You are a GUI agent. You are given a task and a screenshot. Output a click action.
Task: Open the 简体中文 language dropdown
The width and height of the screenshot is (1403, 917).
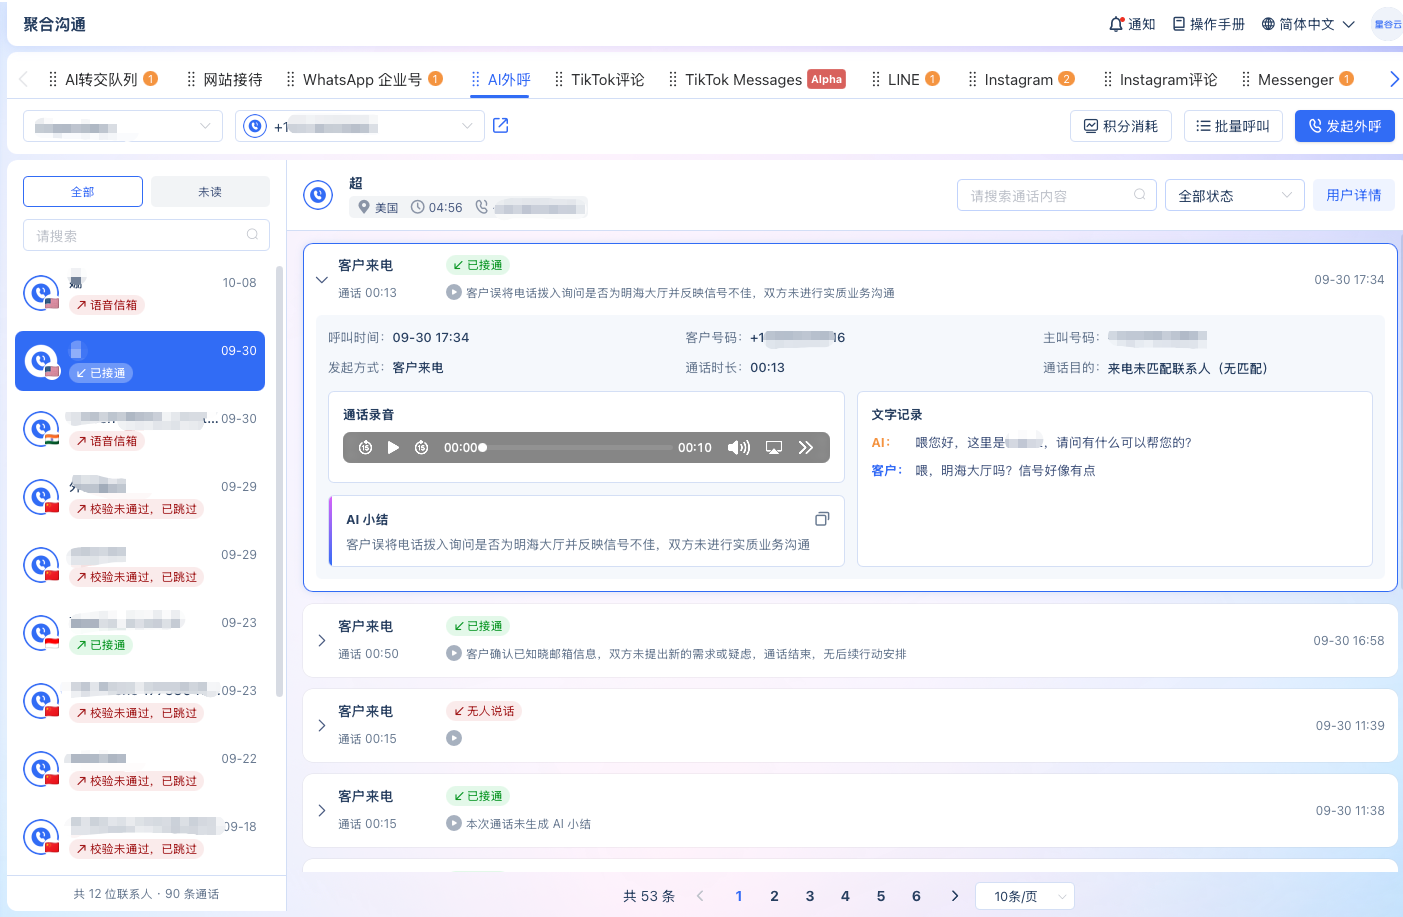1308,24
